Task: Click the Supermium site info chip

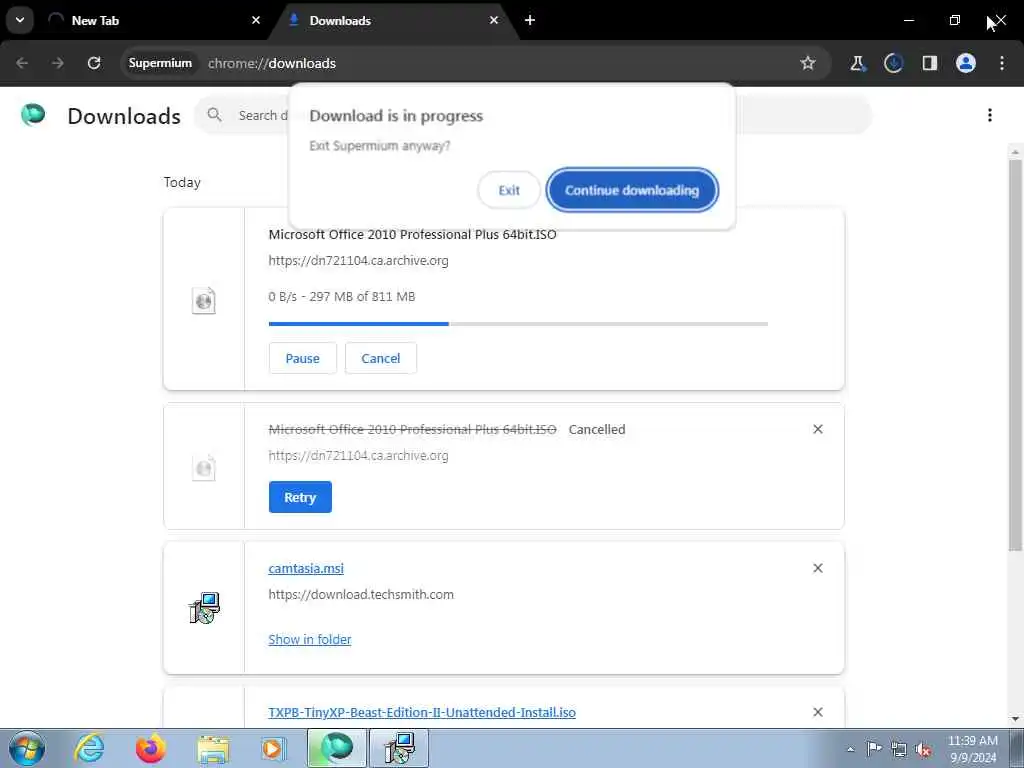Action: tap(160, 63)
